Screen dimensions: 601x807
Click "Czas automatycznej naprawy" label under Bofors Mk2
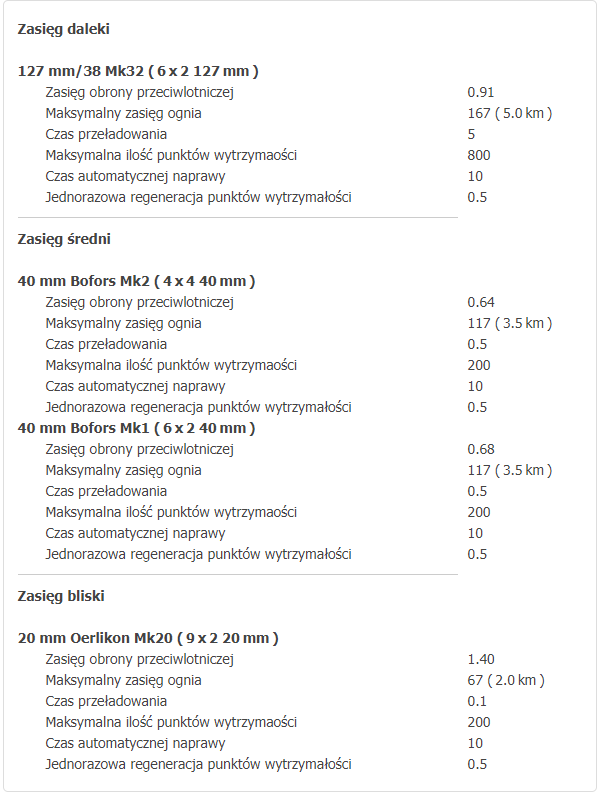[135, 386]
